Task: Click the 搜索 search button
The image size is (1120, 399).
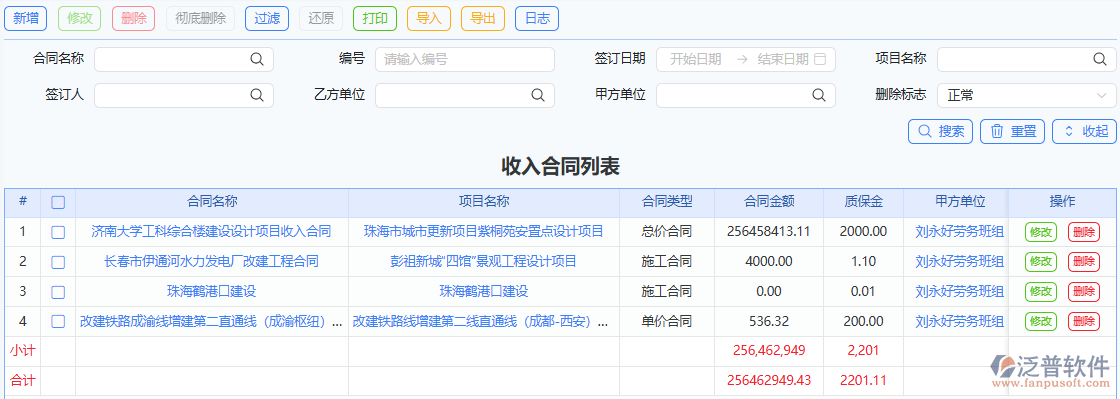Action: 940,131
